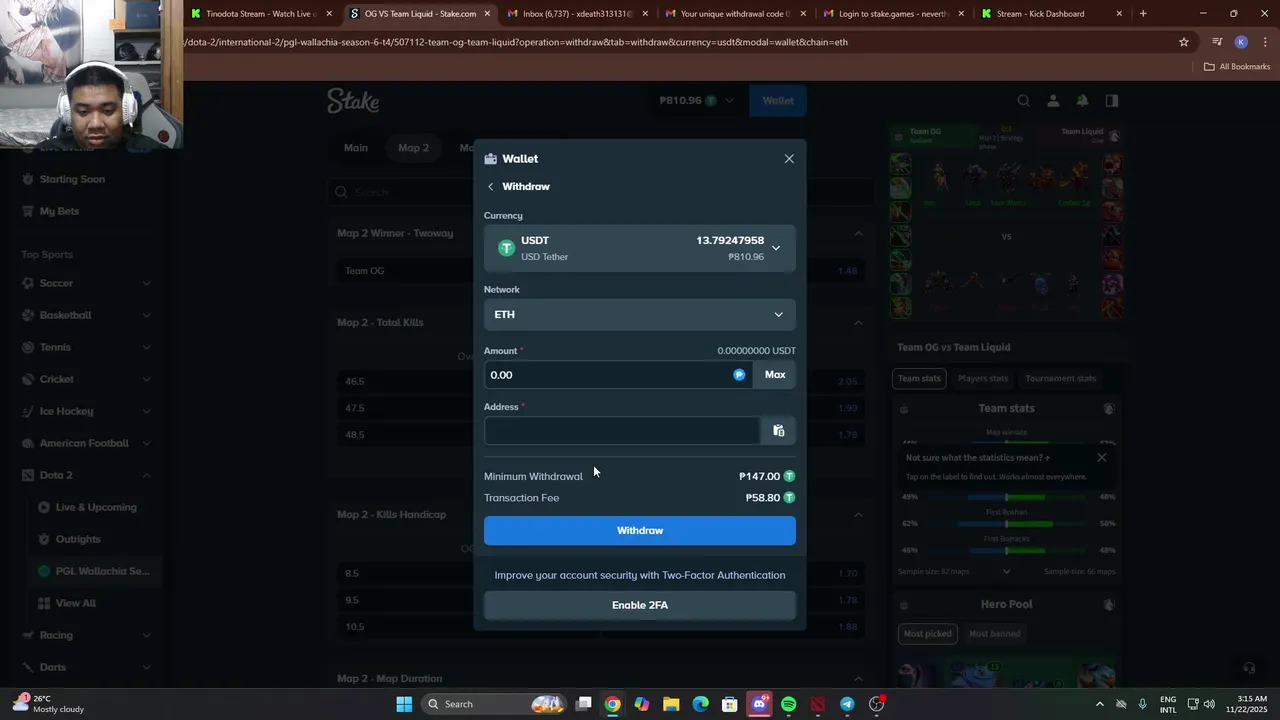This screenshot has height=720, width=1280.
Task: Select the Tournament stats tab
Action: (x=1060, y=379)
